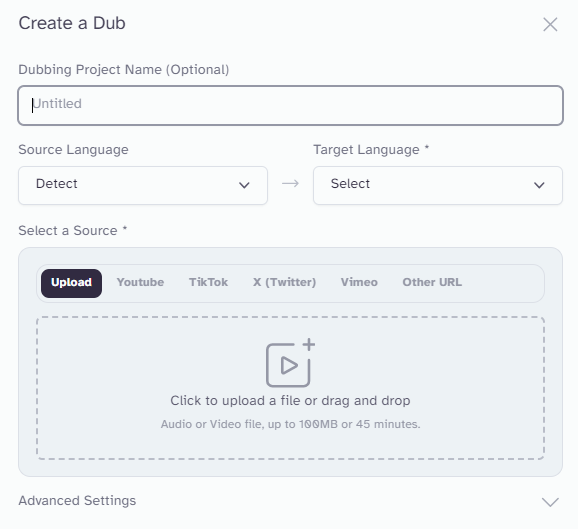Image resolution: width=578 pixels, height=529 pixels.
Task: Switch to the Vimeo source tab
Action: 359,282
